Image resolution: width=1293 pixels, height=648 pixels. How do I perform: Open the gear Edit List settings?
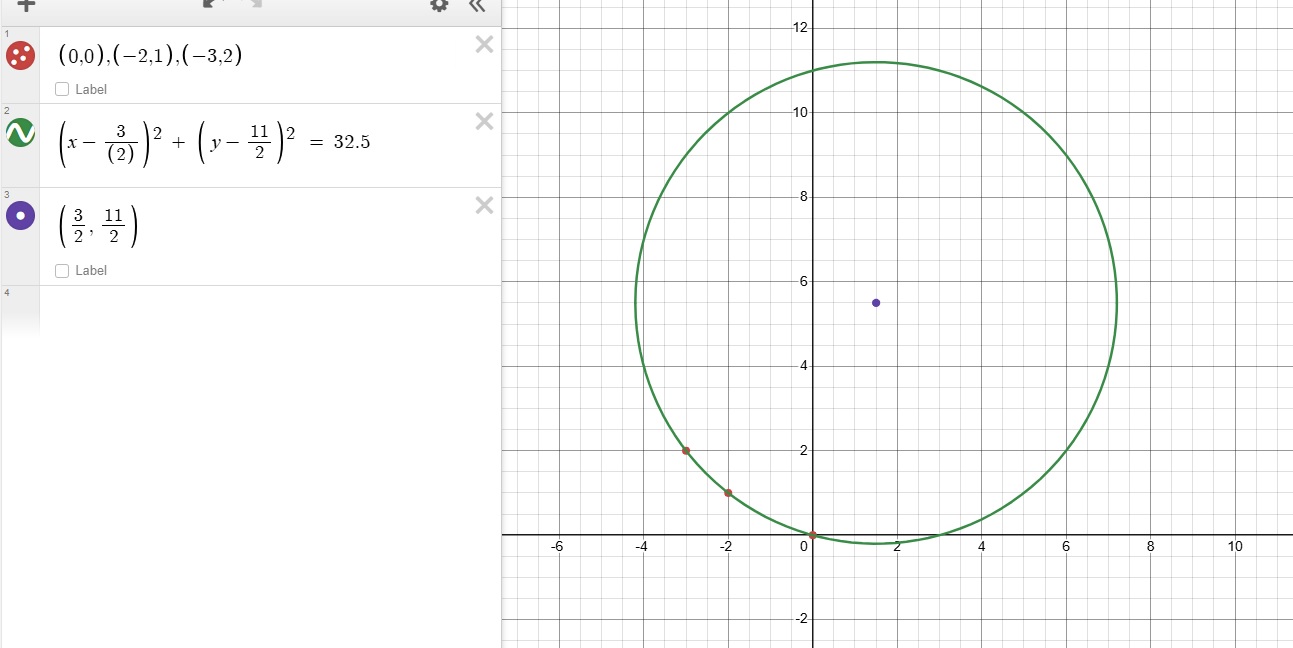tap(439, 5)
